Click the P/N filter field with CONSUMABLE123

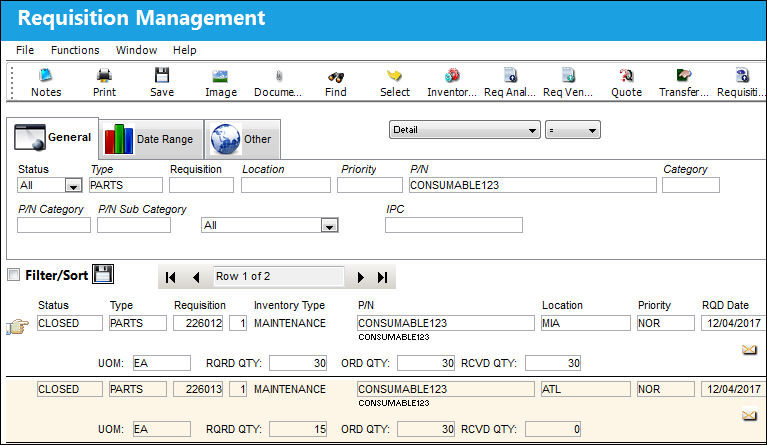point(533,185)
